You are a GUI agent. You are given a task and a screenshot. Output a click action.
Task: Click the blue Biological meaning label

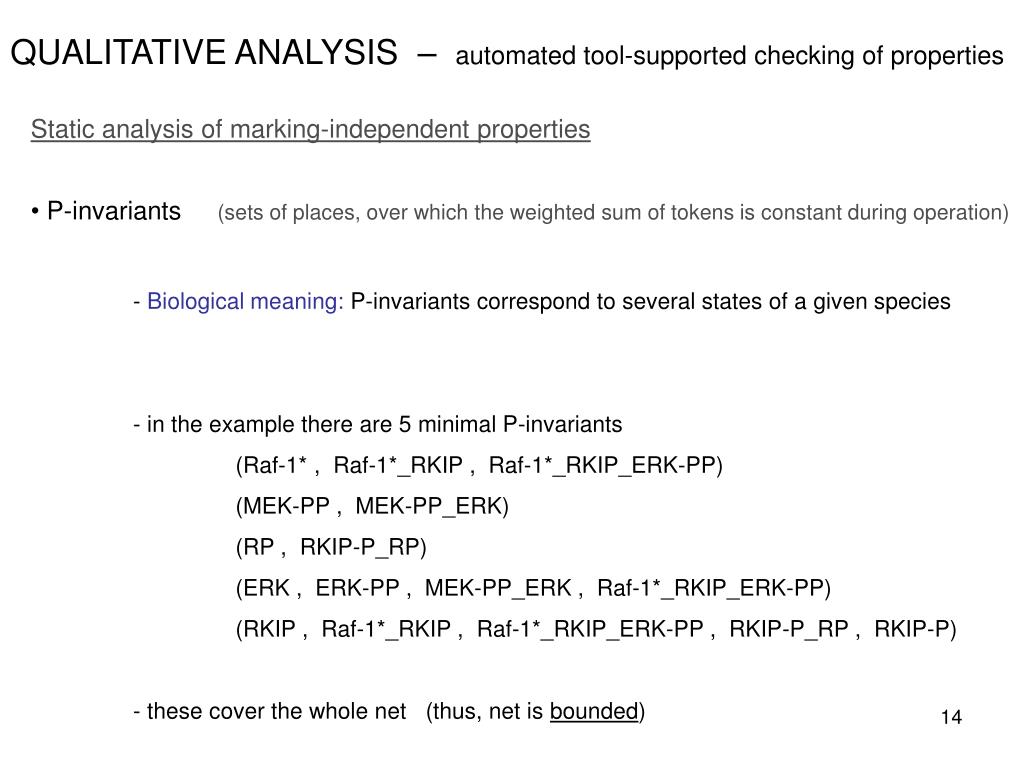[x=245, y=301]
